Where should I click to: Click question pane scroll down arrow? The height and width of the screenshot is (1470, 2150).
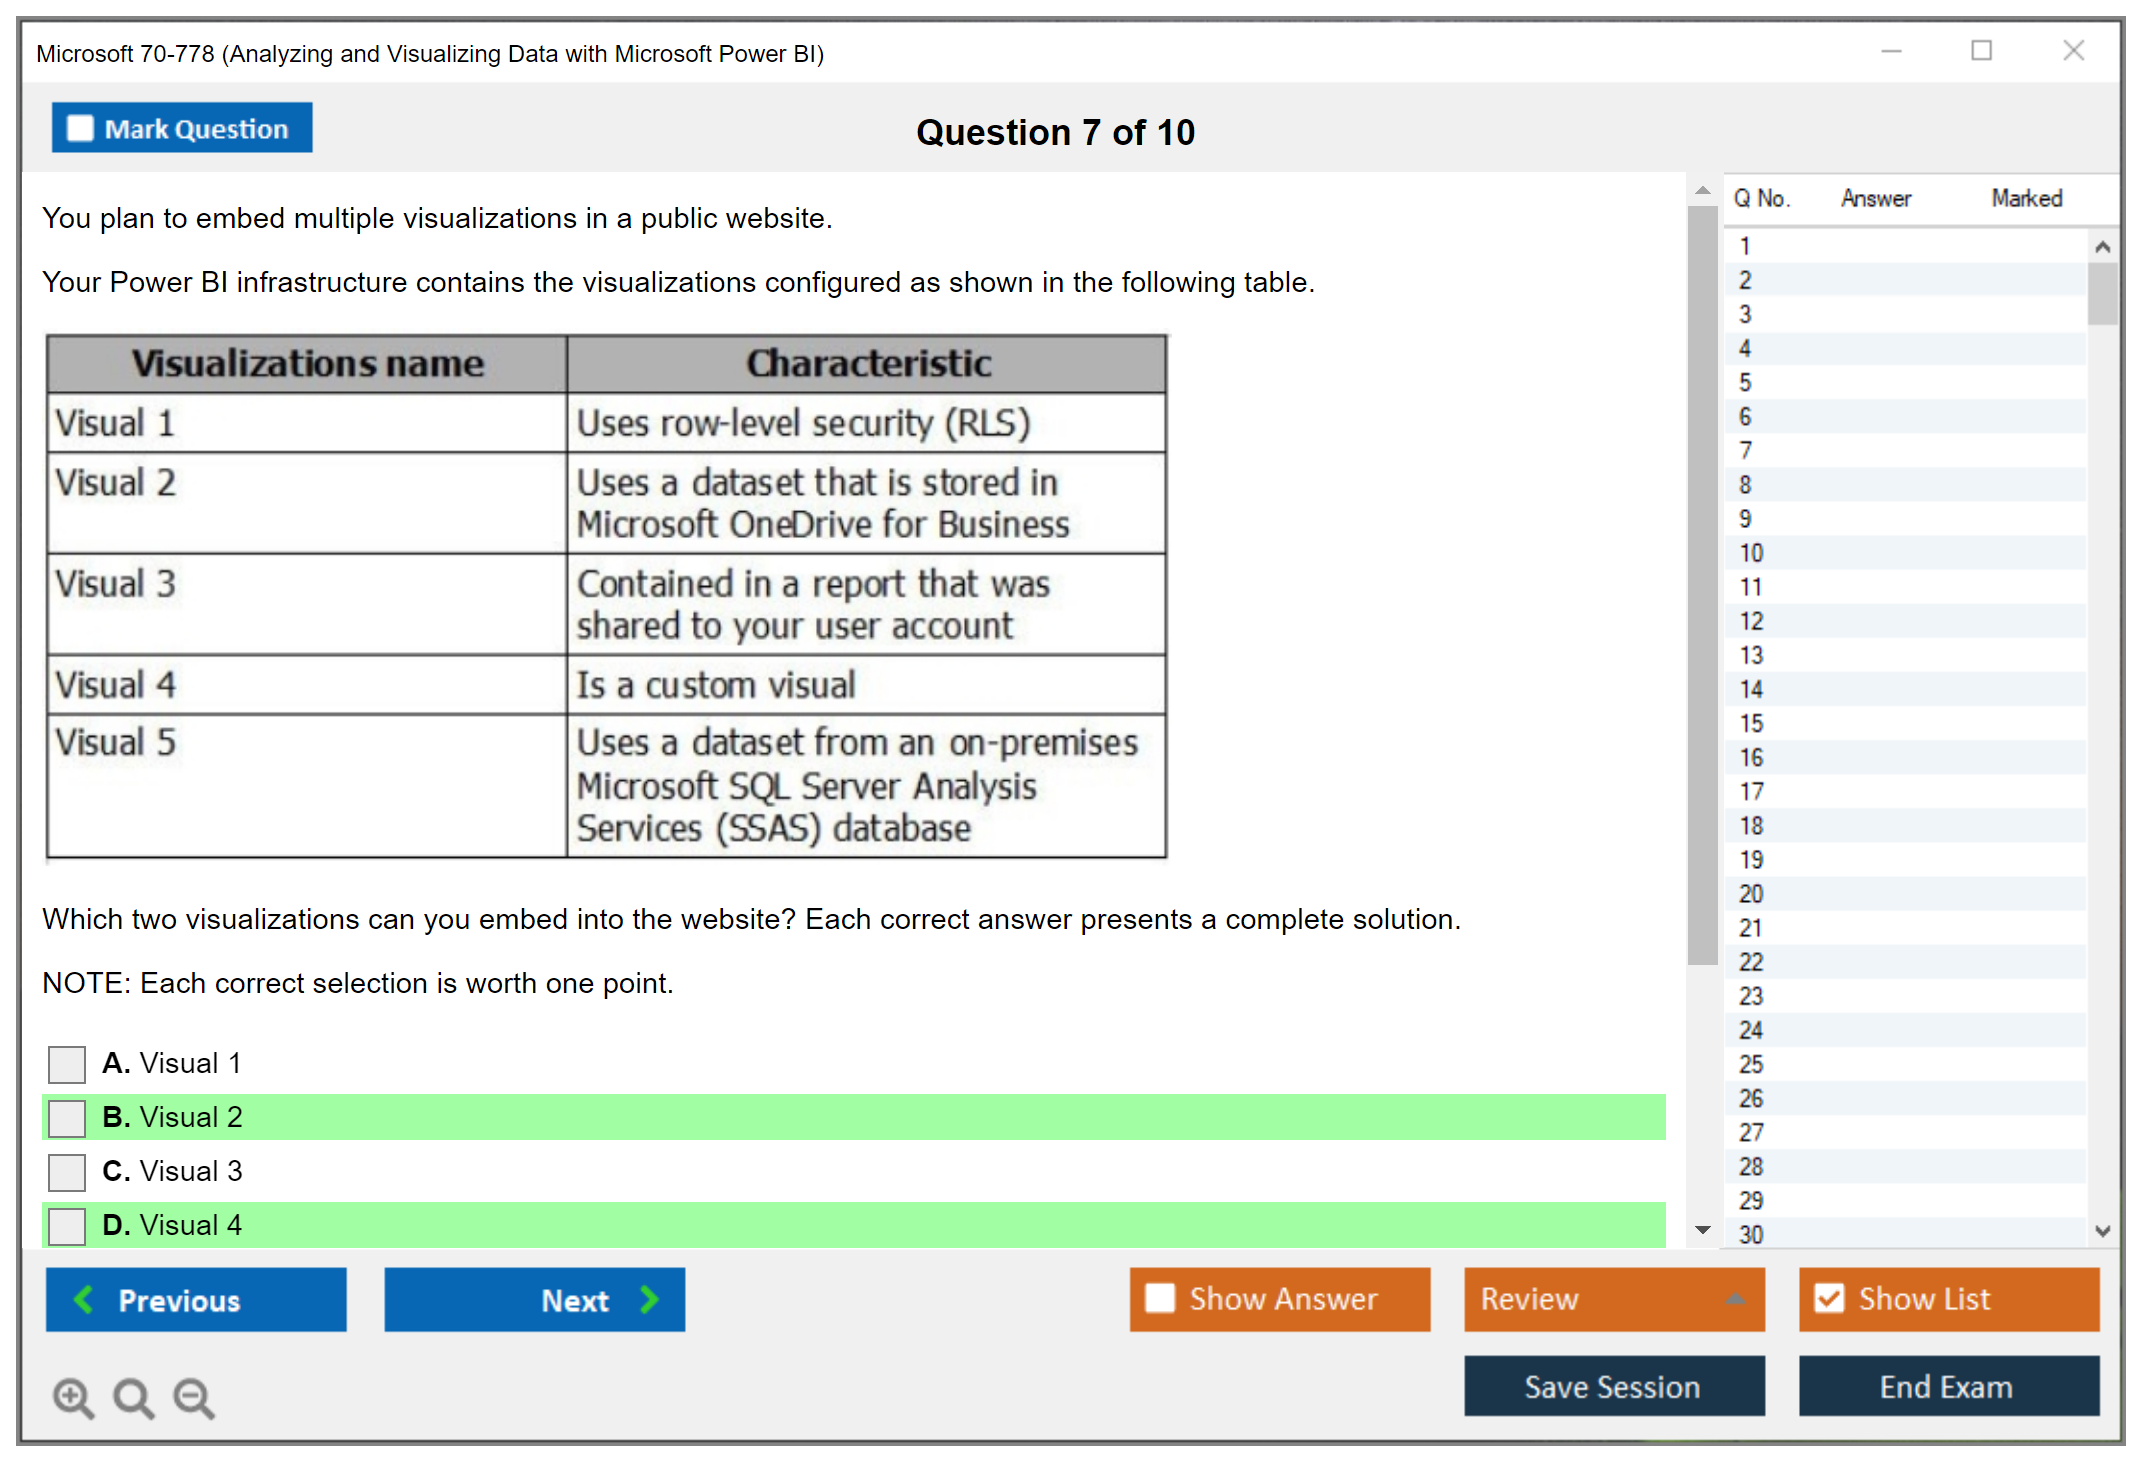1702,1230
